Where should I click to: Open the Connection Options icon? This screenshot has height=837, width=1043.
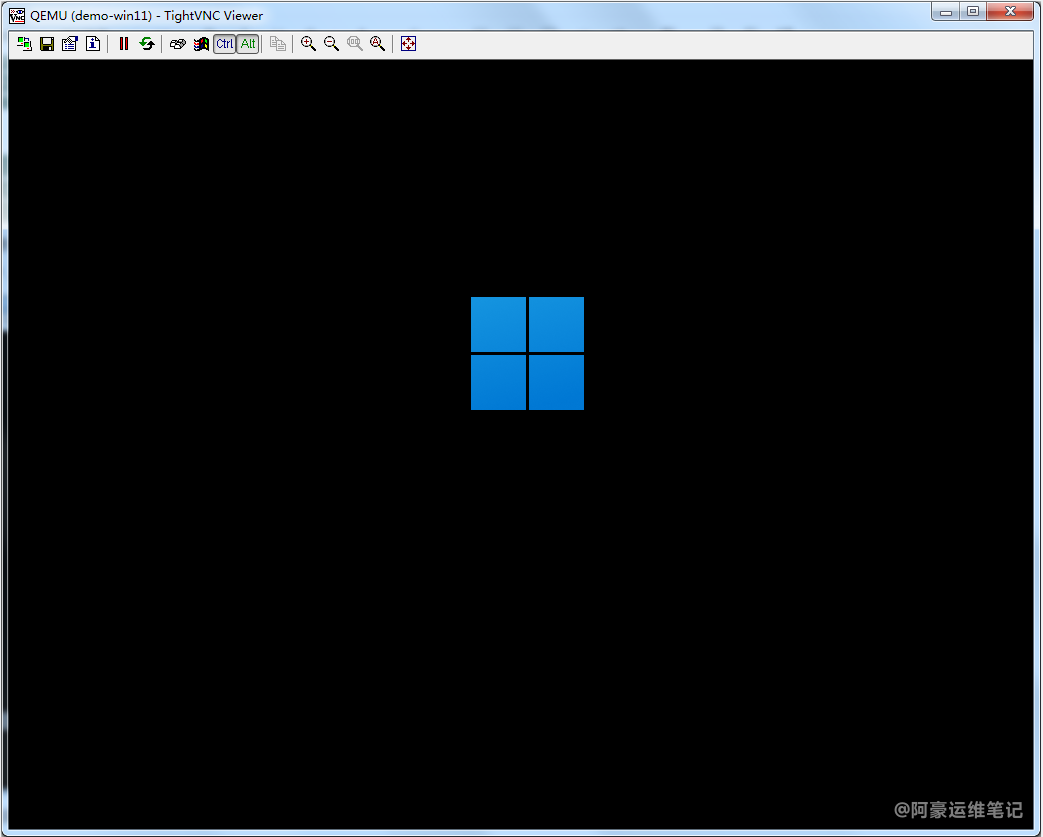70,44
